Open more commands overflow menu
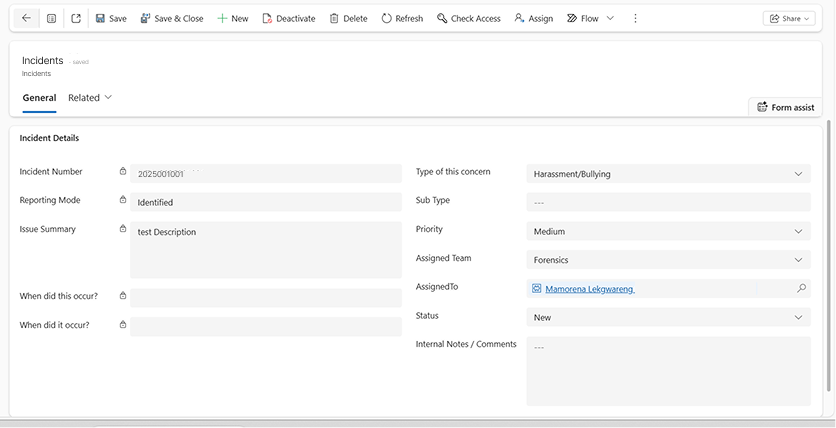The image size is (836, 428). coord(635,18)
